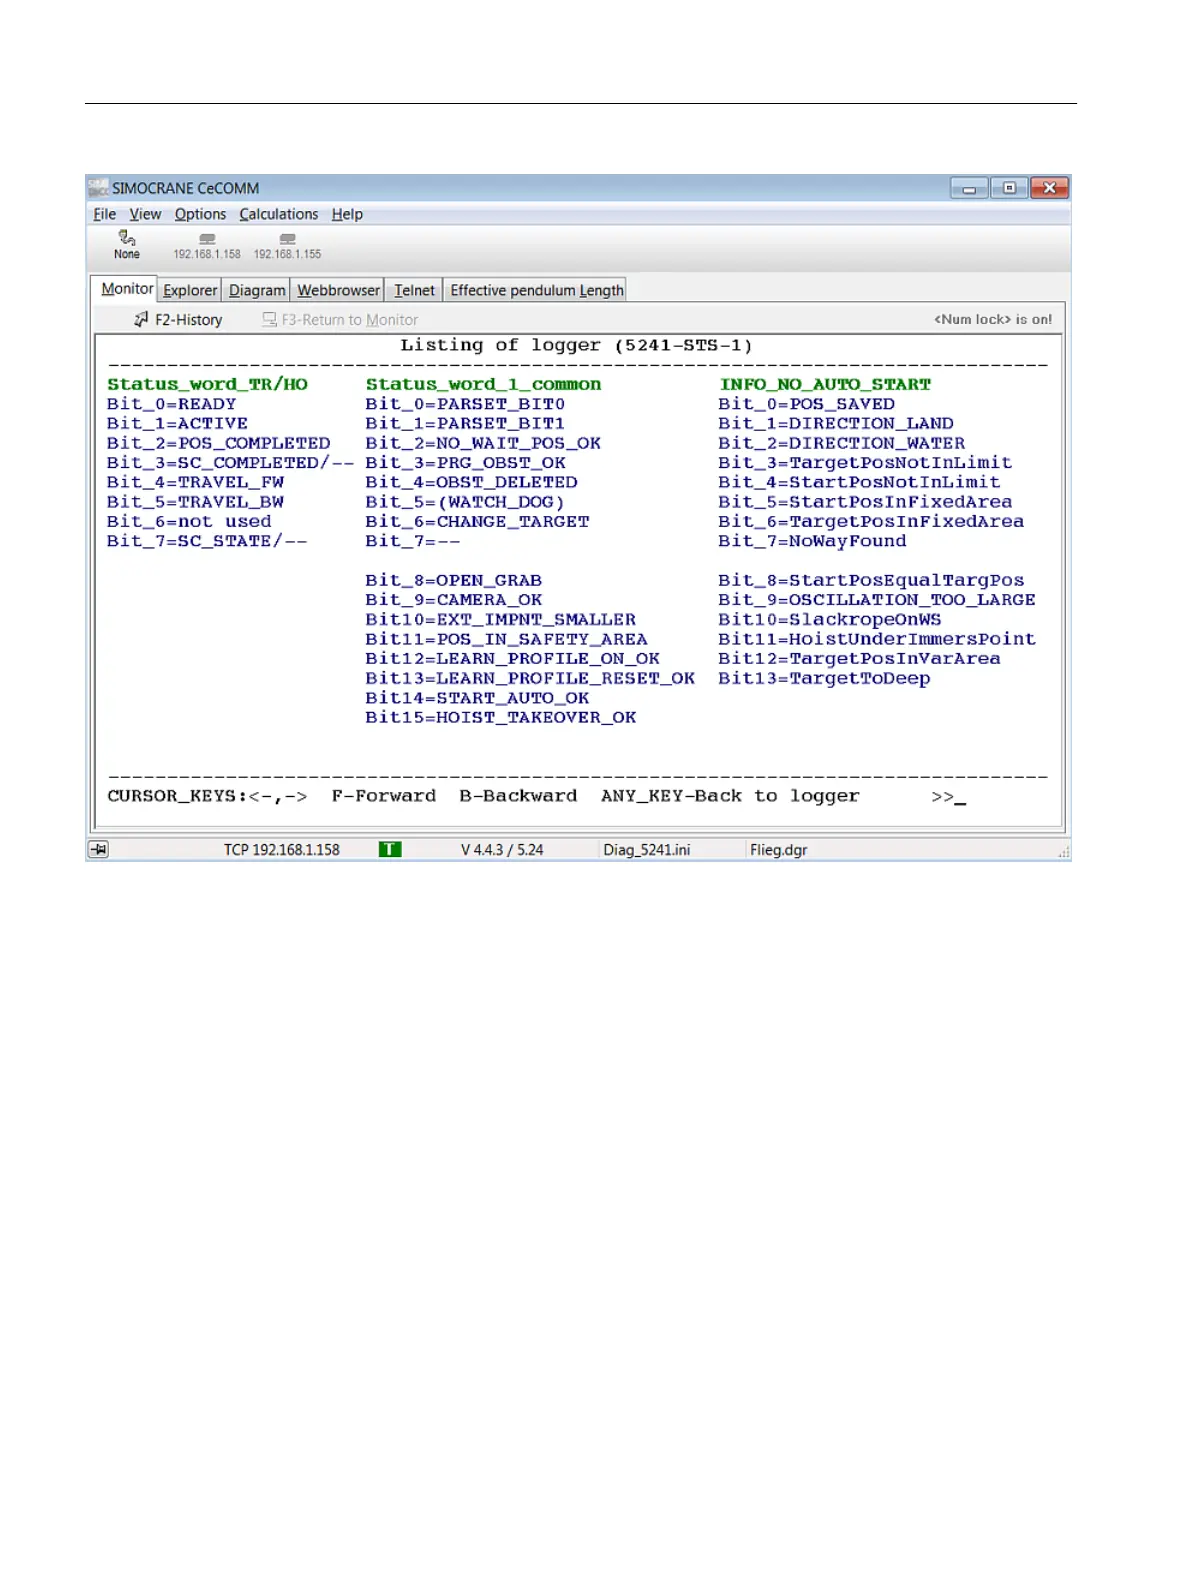The image size is (1191, 1587).
Task: Open the Effective pendulum Length tab
Action: [x=536, y=290]
